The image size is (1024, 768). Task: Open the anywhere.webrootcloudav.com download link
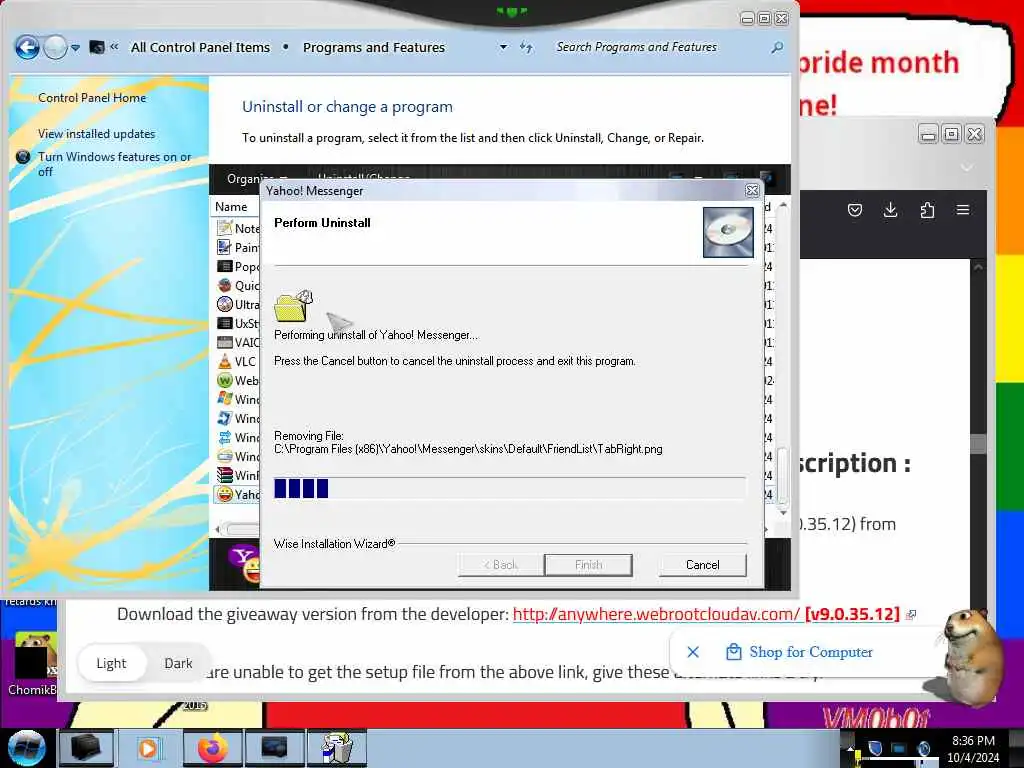pyautogui.click(x=706, y=614)
